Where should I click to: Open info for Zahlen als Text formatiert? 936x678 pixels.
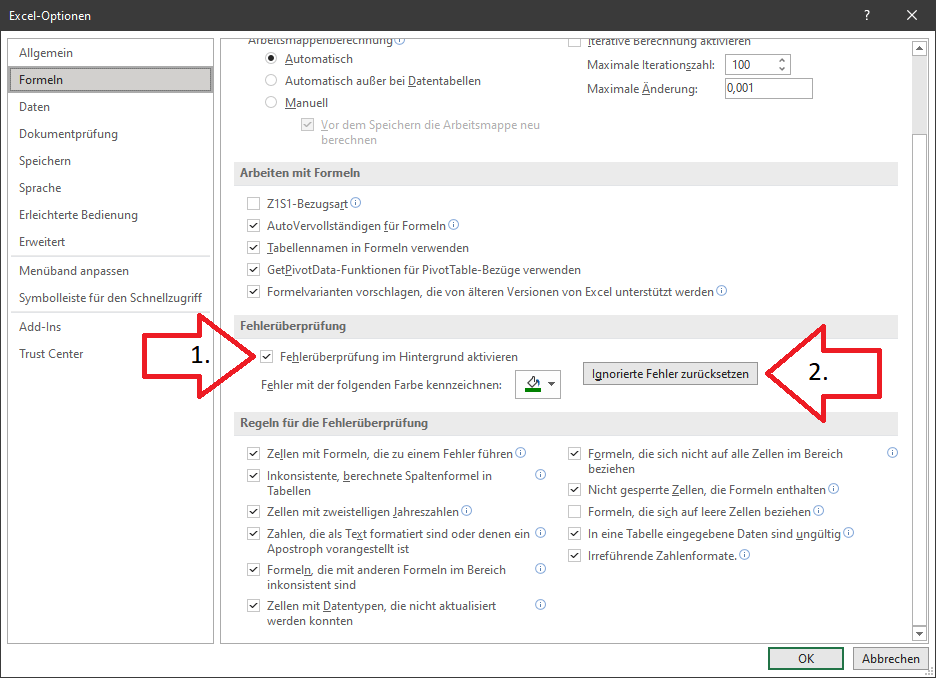[x=540, y=533]
